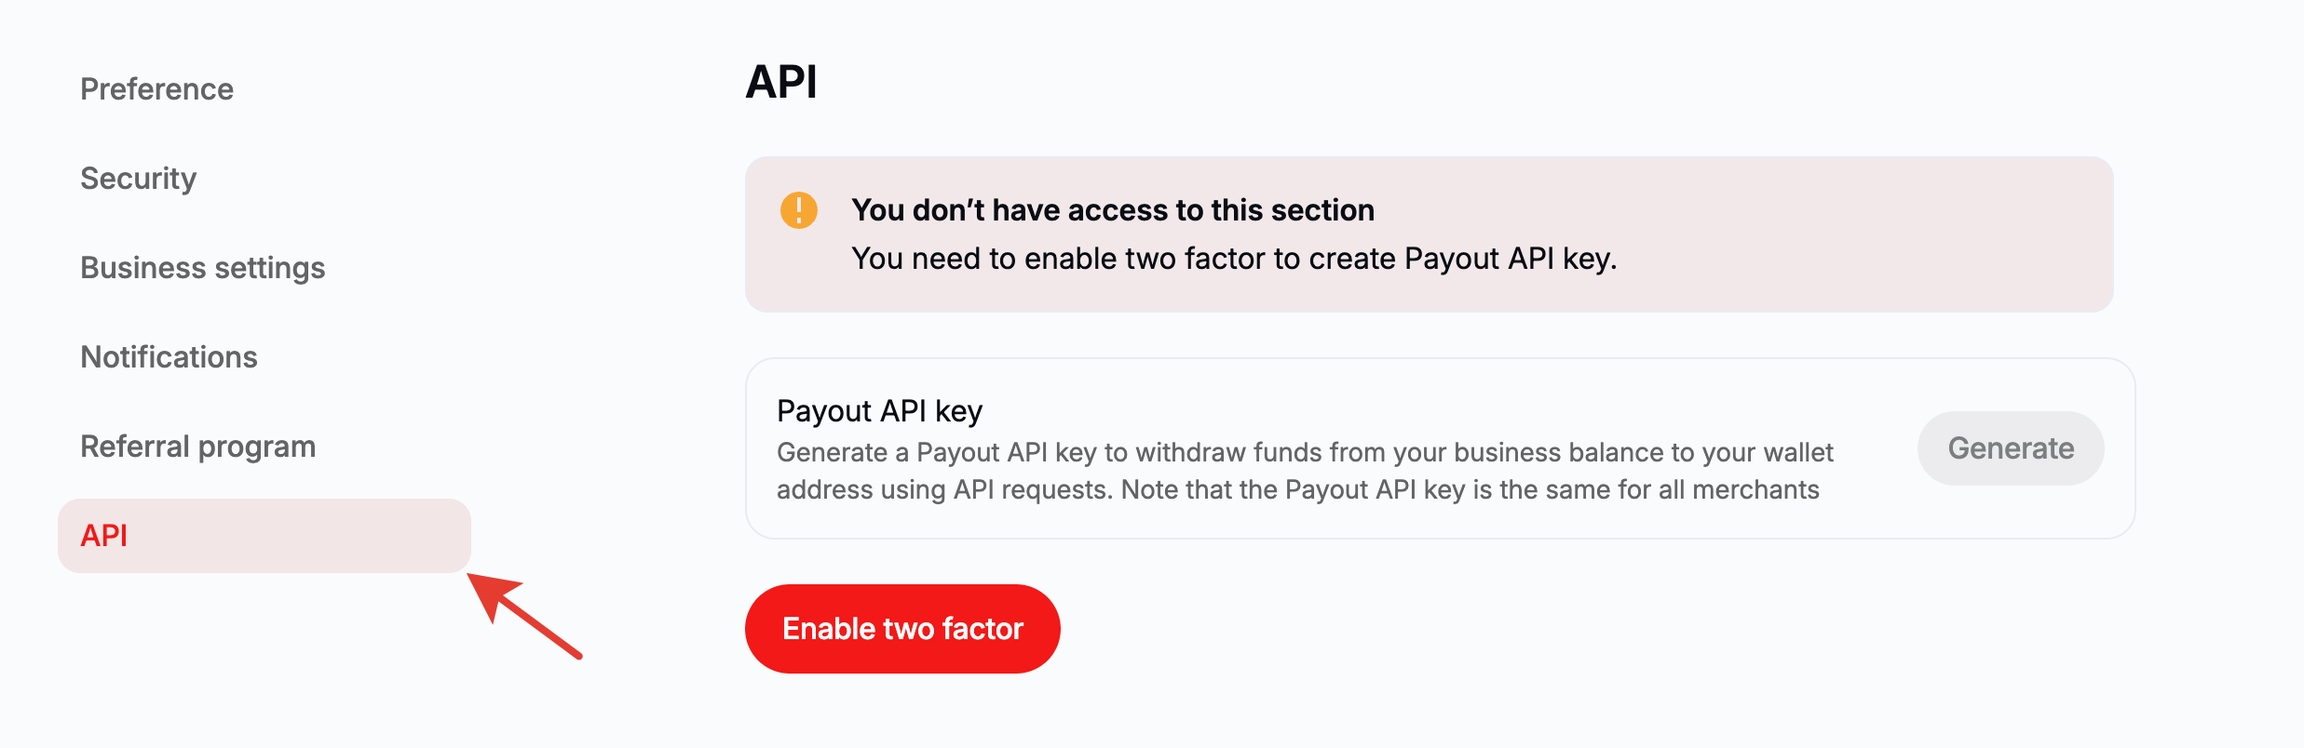
Task: Click "You don't have access" alert title
Action: [x=1112, y=210]
